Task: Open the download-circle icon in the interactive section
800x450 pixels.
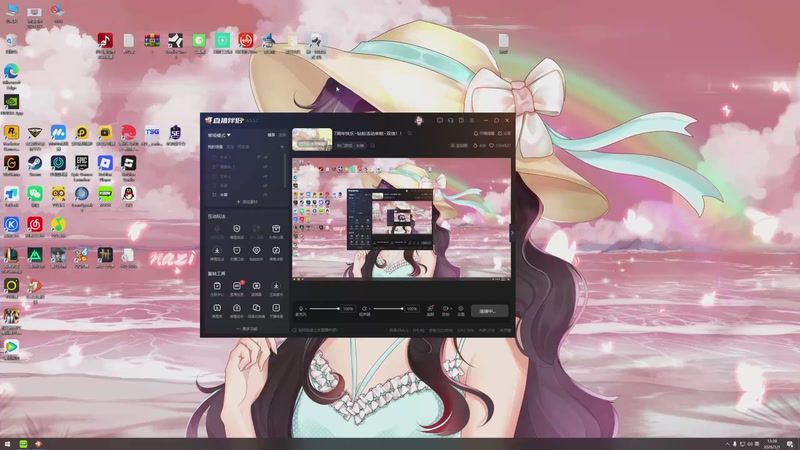Action: (217, 253)
